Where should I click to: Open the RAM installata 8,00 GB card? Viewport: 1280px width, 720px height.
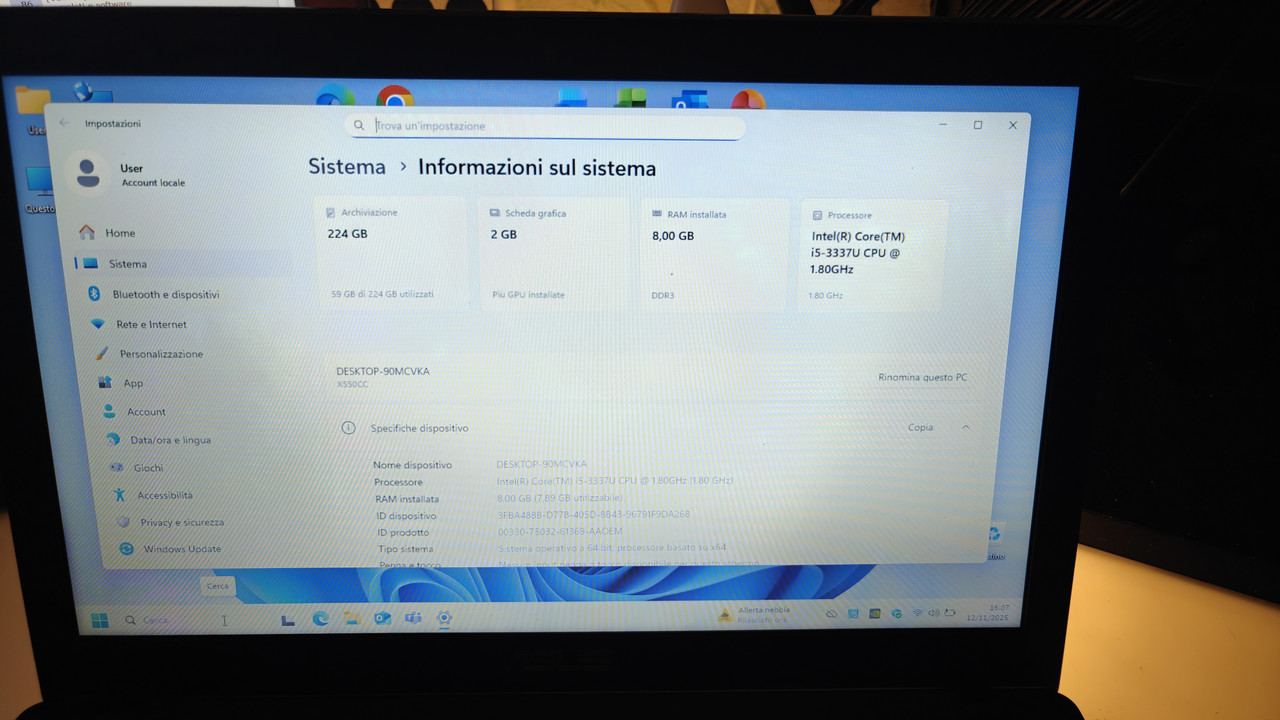tap(715, 254)
